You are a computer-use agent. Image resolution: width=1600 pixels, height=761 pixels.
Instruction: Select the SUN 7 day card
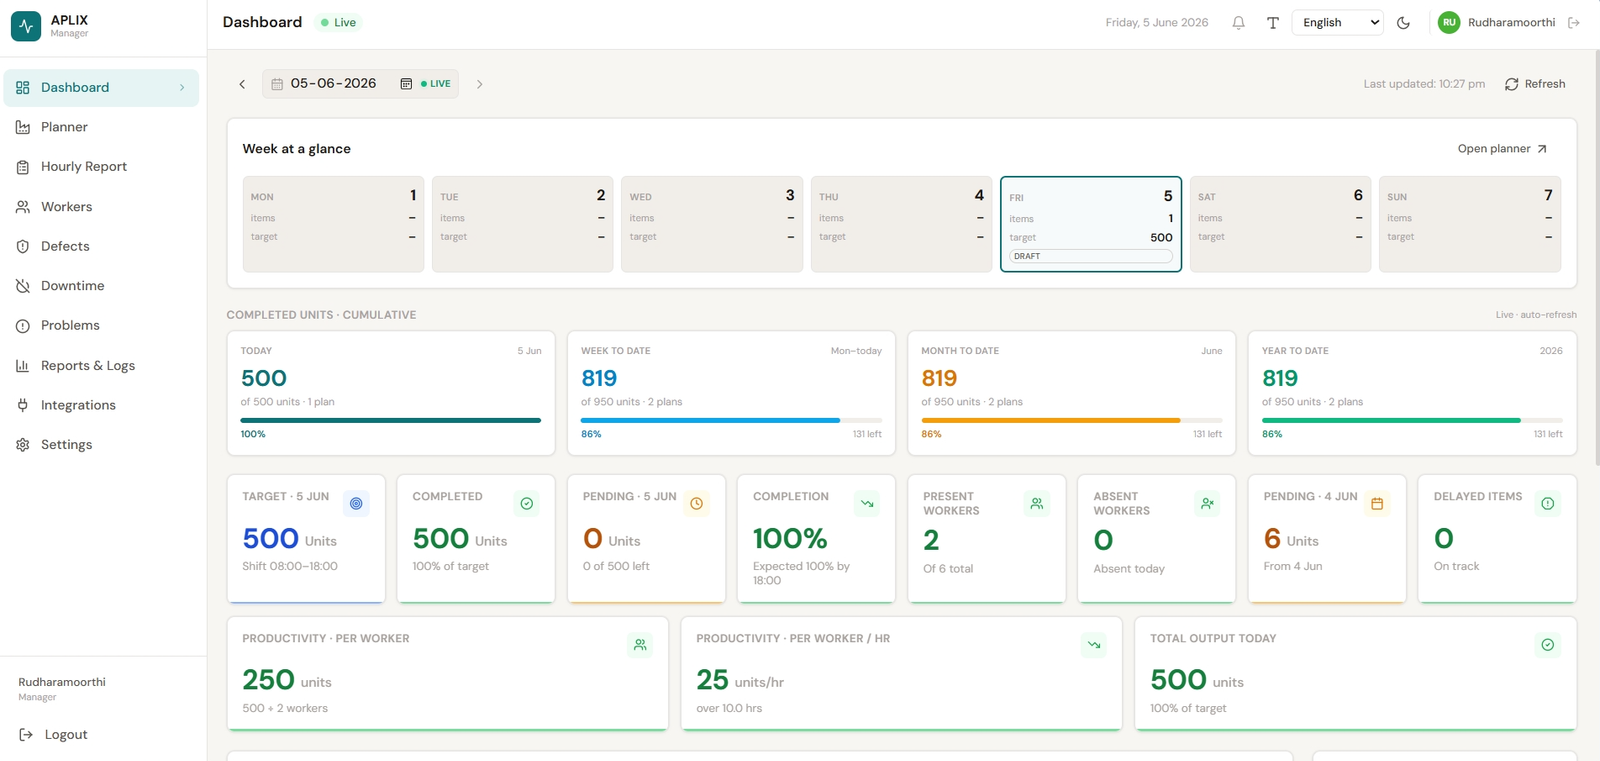(1470, 224)
